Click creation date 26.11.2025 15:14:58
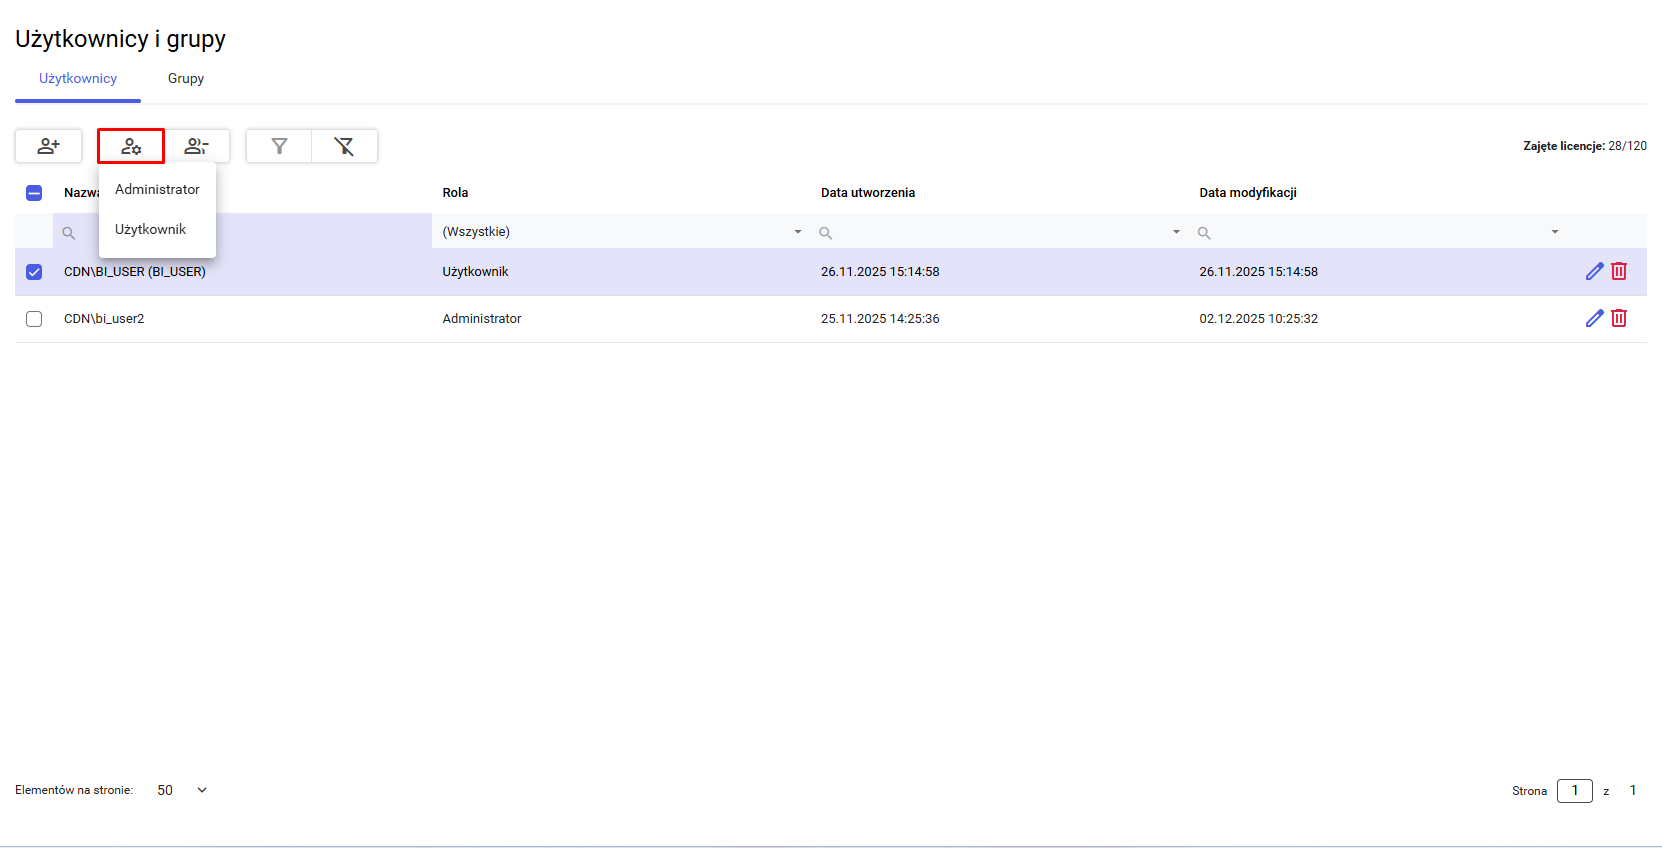The image size is (1662, 848). (x=880, y=272)
